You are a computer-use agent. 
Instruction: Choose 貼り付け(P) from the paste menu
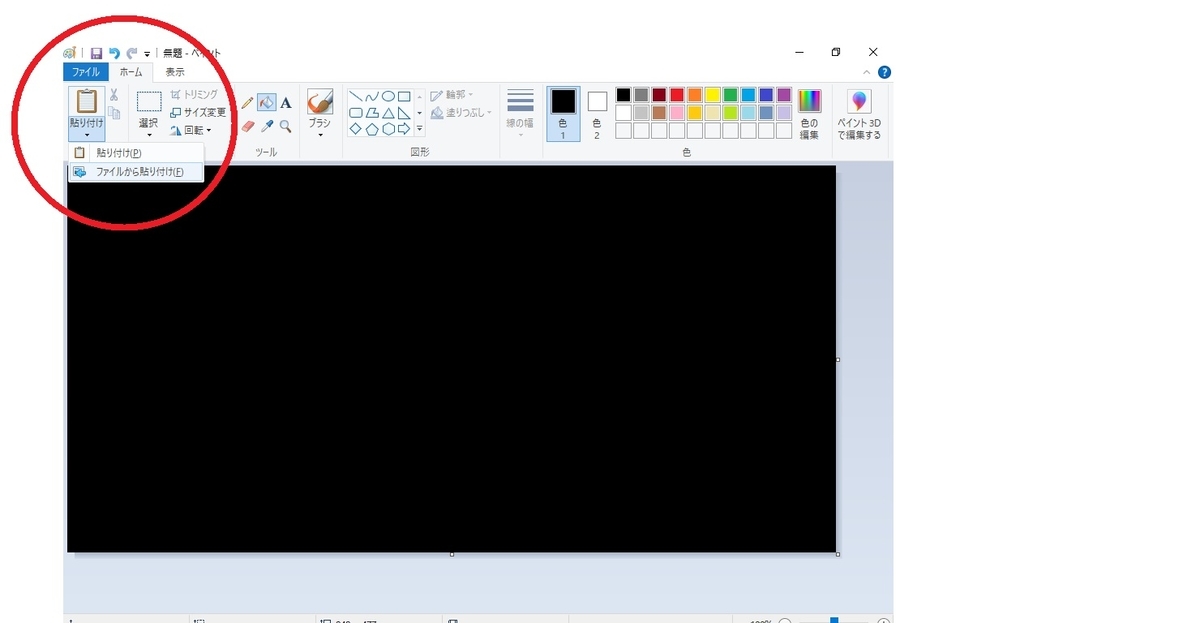136,153
